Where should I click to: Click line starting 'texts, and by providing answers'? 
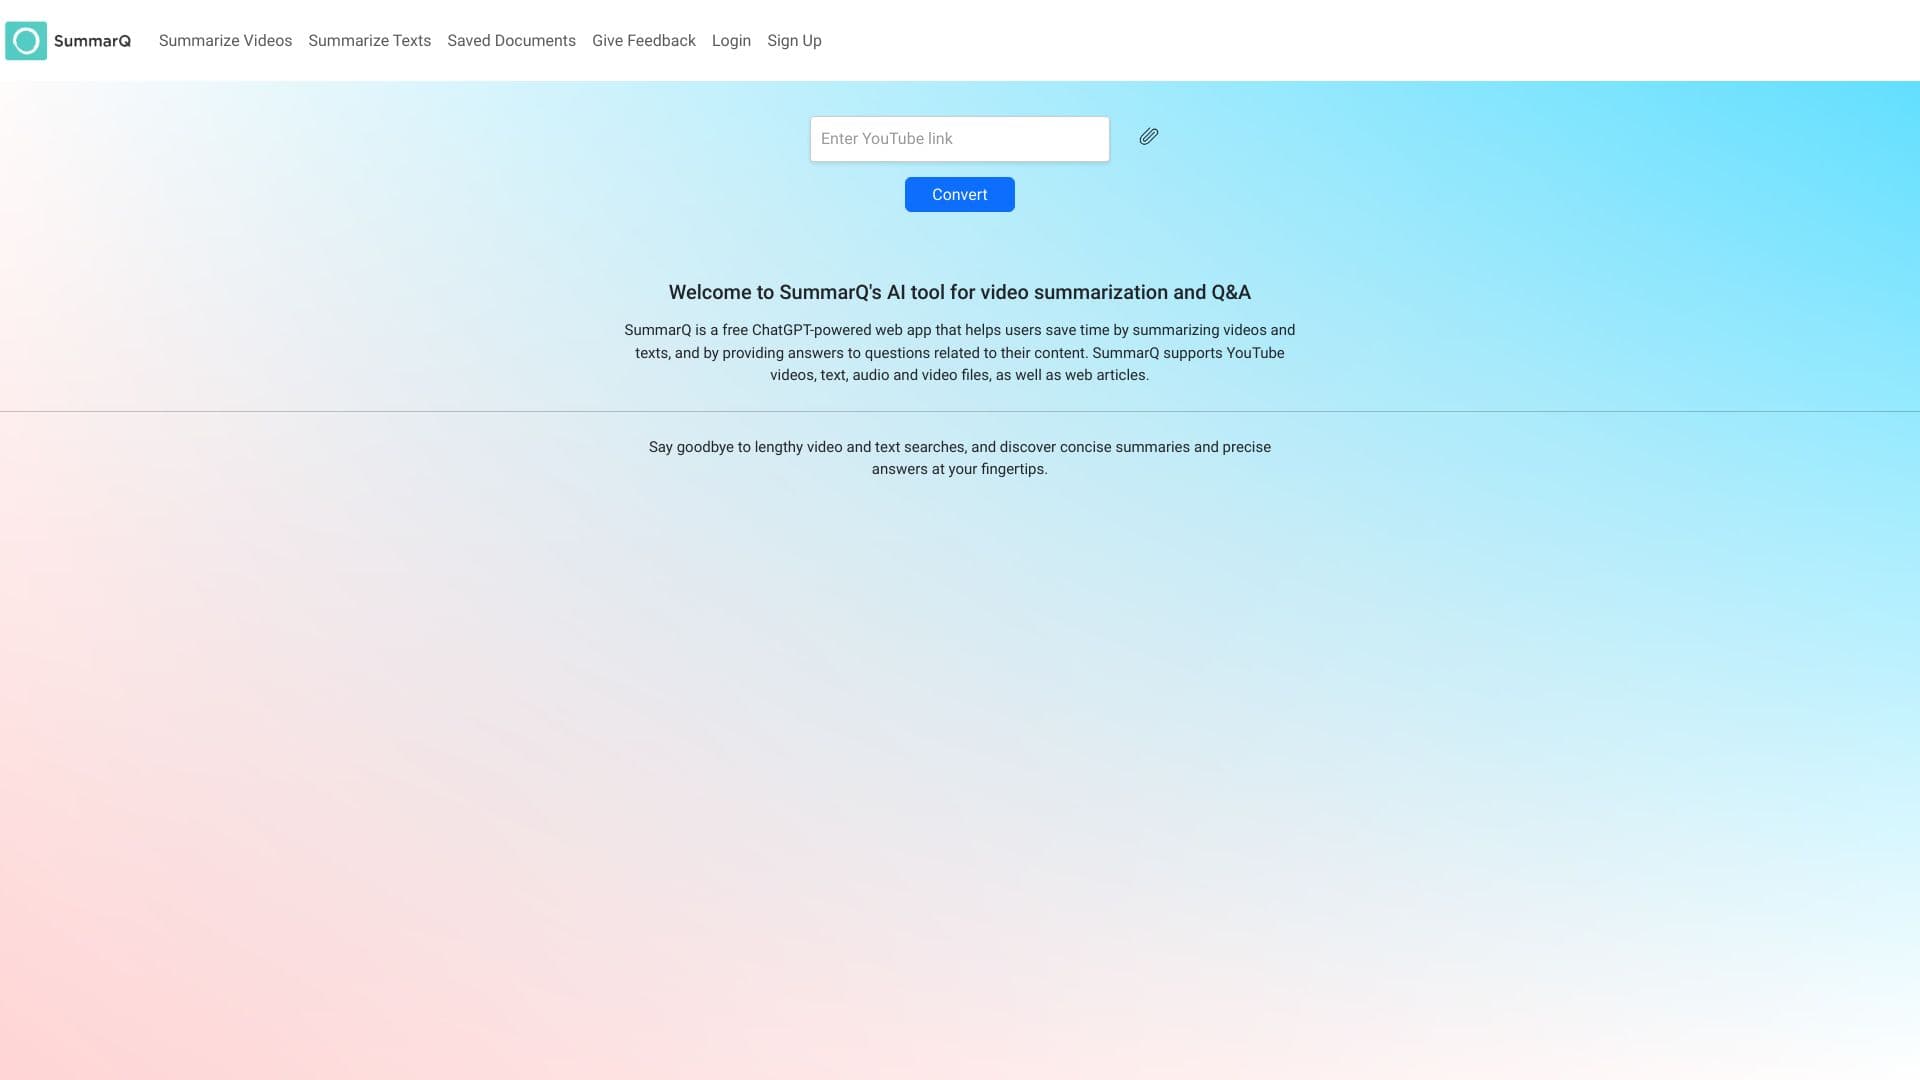[959, 353]
